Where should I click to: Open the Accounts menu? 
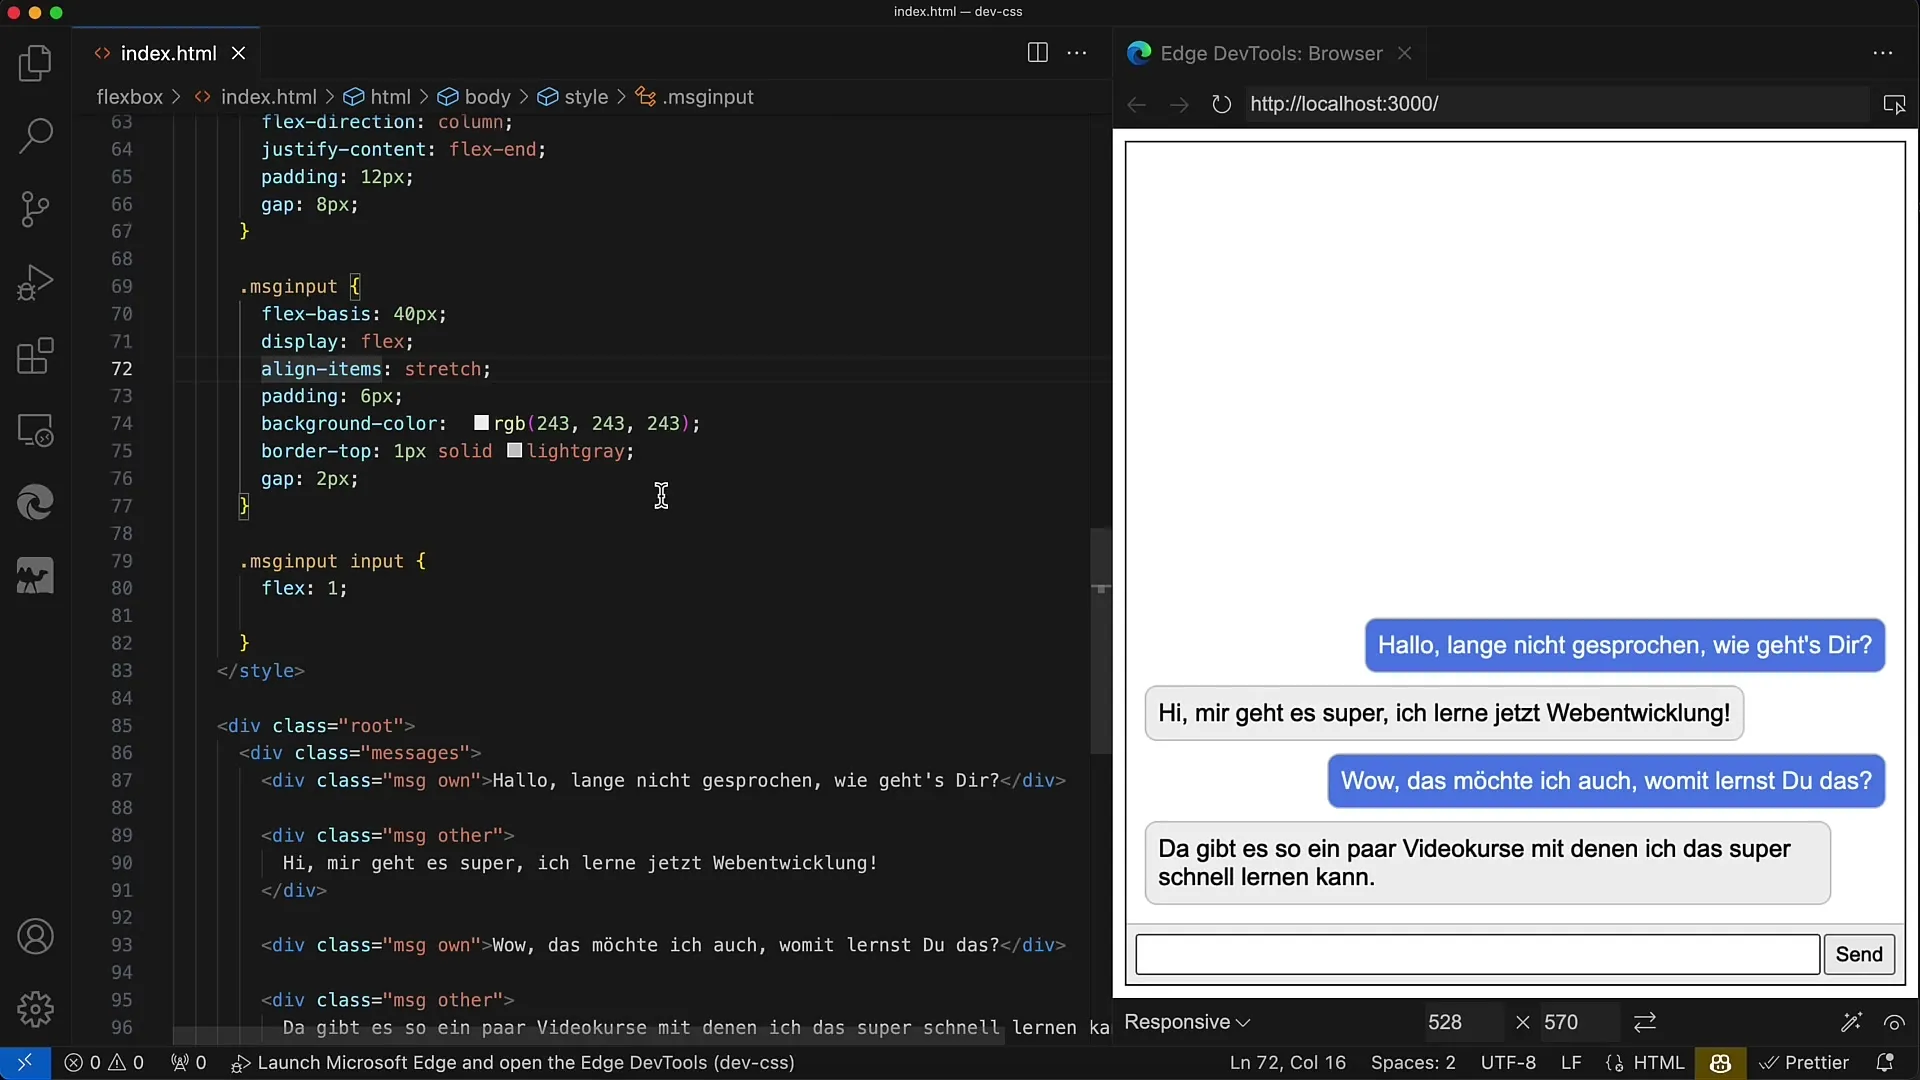coord(35,937)
